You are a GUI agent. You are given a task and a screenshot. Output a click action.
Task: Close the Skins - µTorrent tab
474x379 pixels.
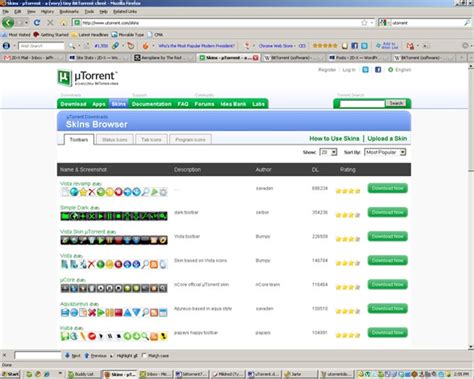click(x=256, y=58)
